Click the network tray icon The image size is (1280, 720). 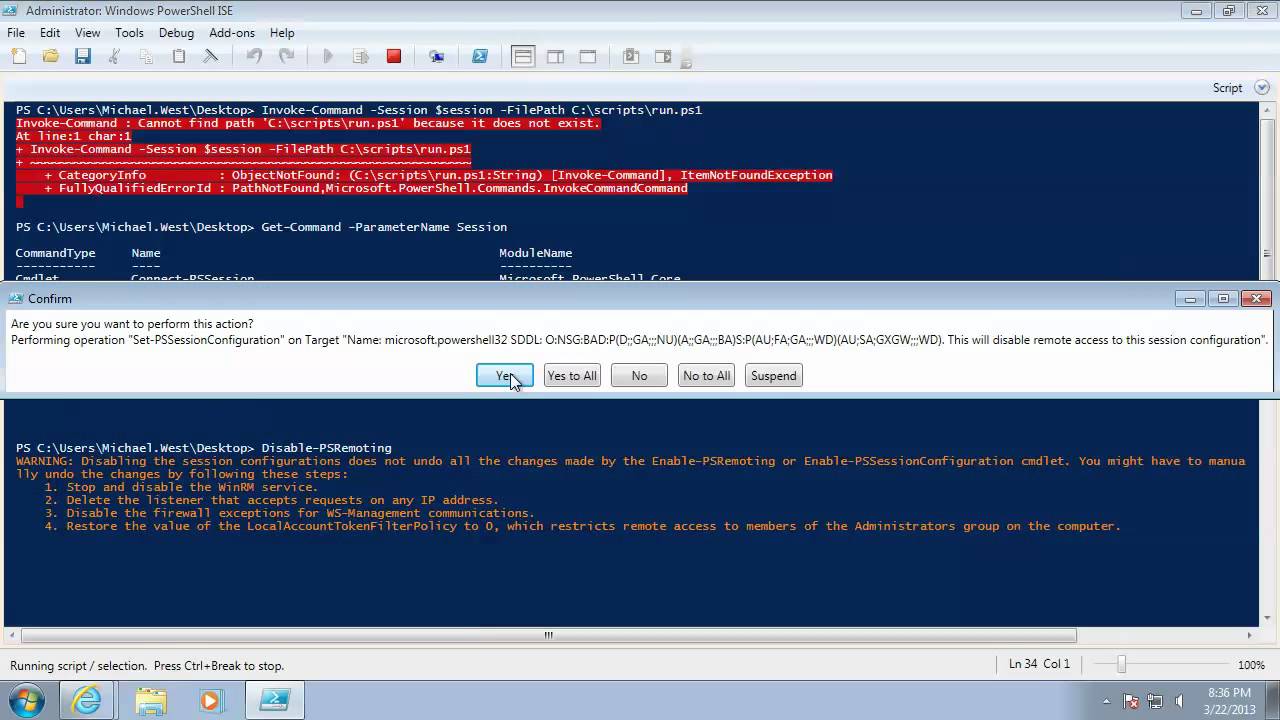coord(1155,701)
